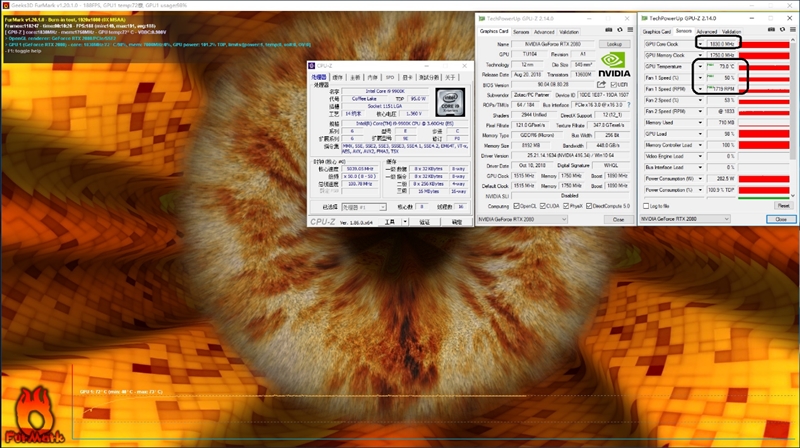
Task: Click the camera icon in the Sensors GPU-Z window
Action: pos(771,30)
